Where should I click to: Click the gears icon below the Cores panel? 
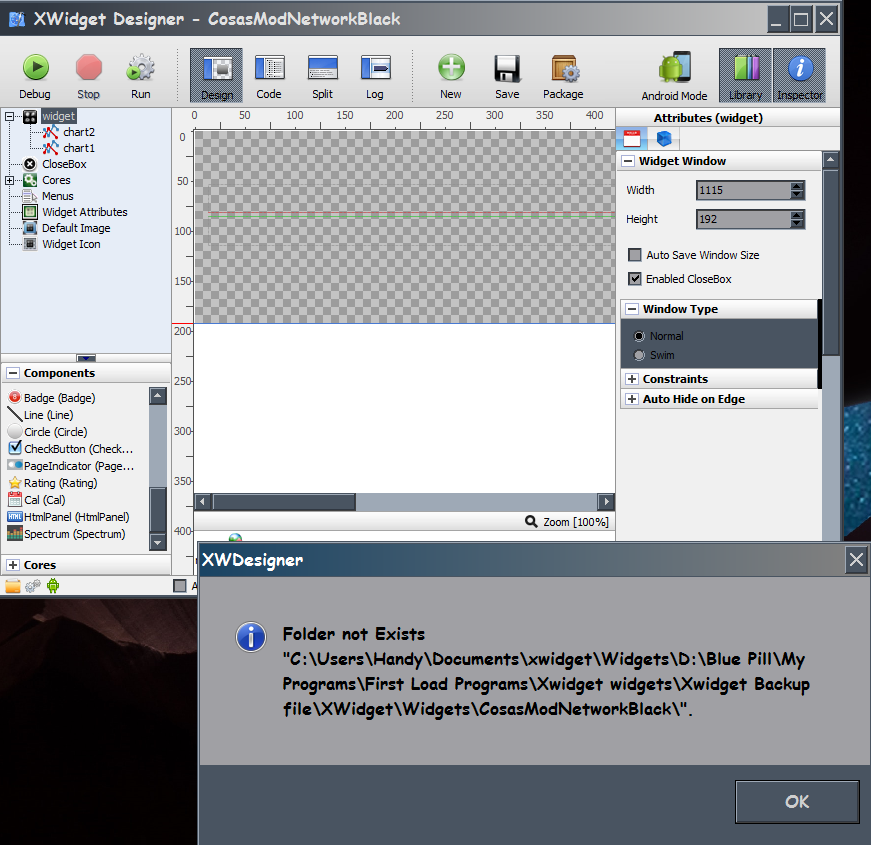coord(33,586)
